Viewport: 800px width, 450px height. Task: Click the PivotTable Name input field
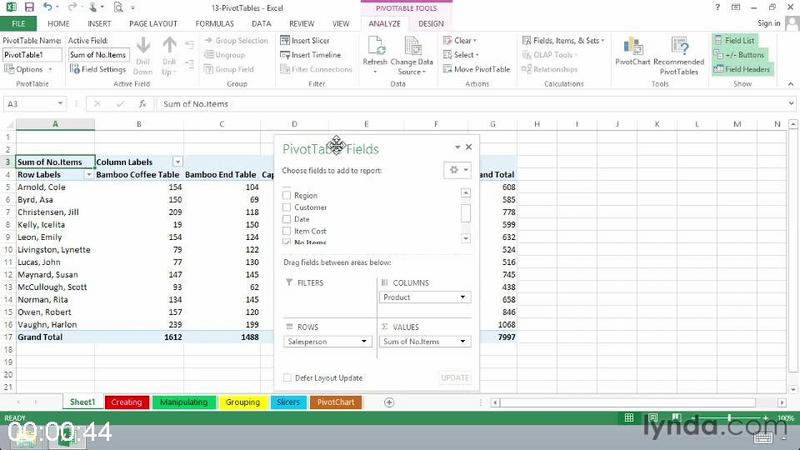click(33, 55)
